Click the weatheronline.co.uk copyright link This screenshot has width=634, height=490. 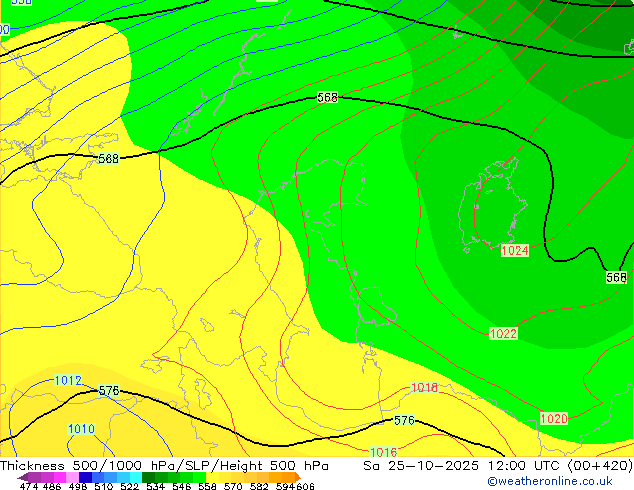550,481
